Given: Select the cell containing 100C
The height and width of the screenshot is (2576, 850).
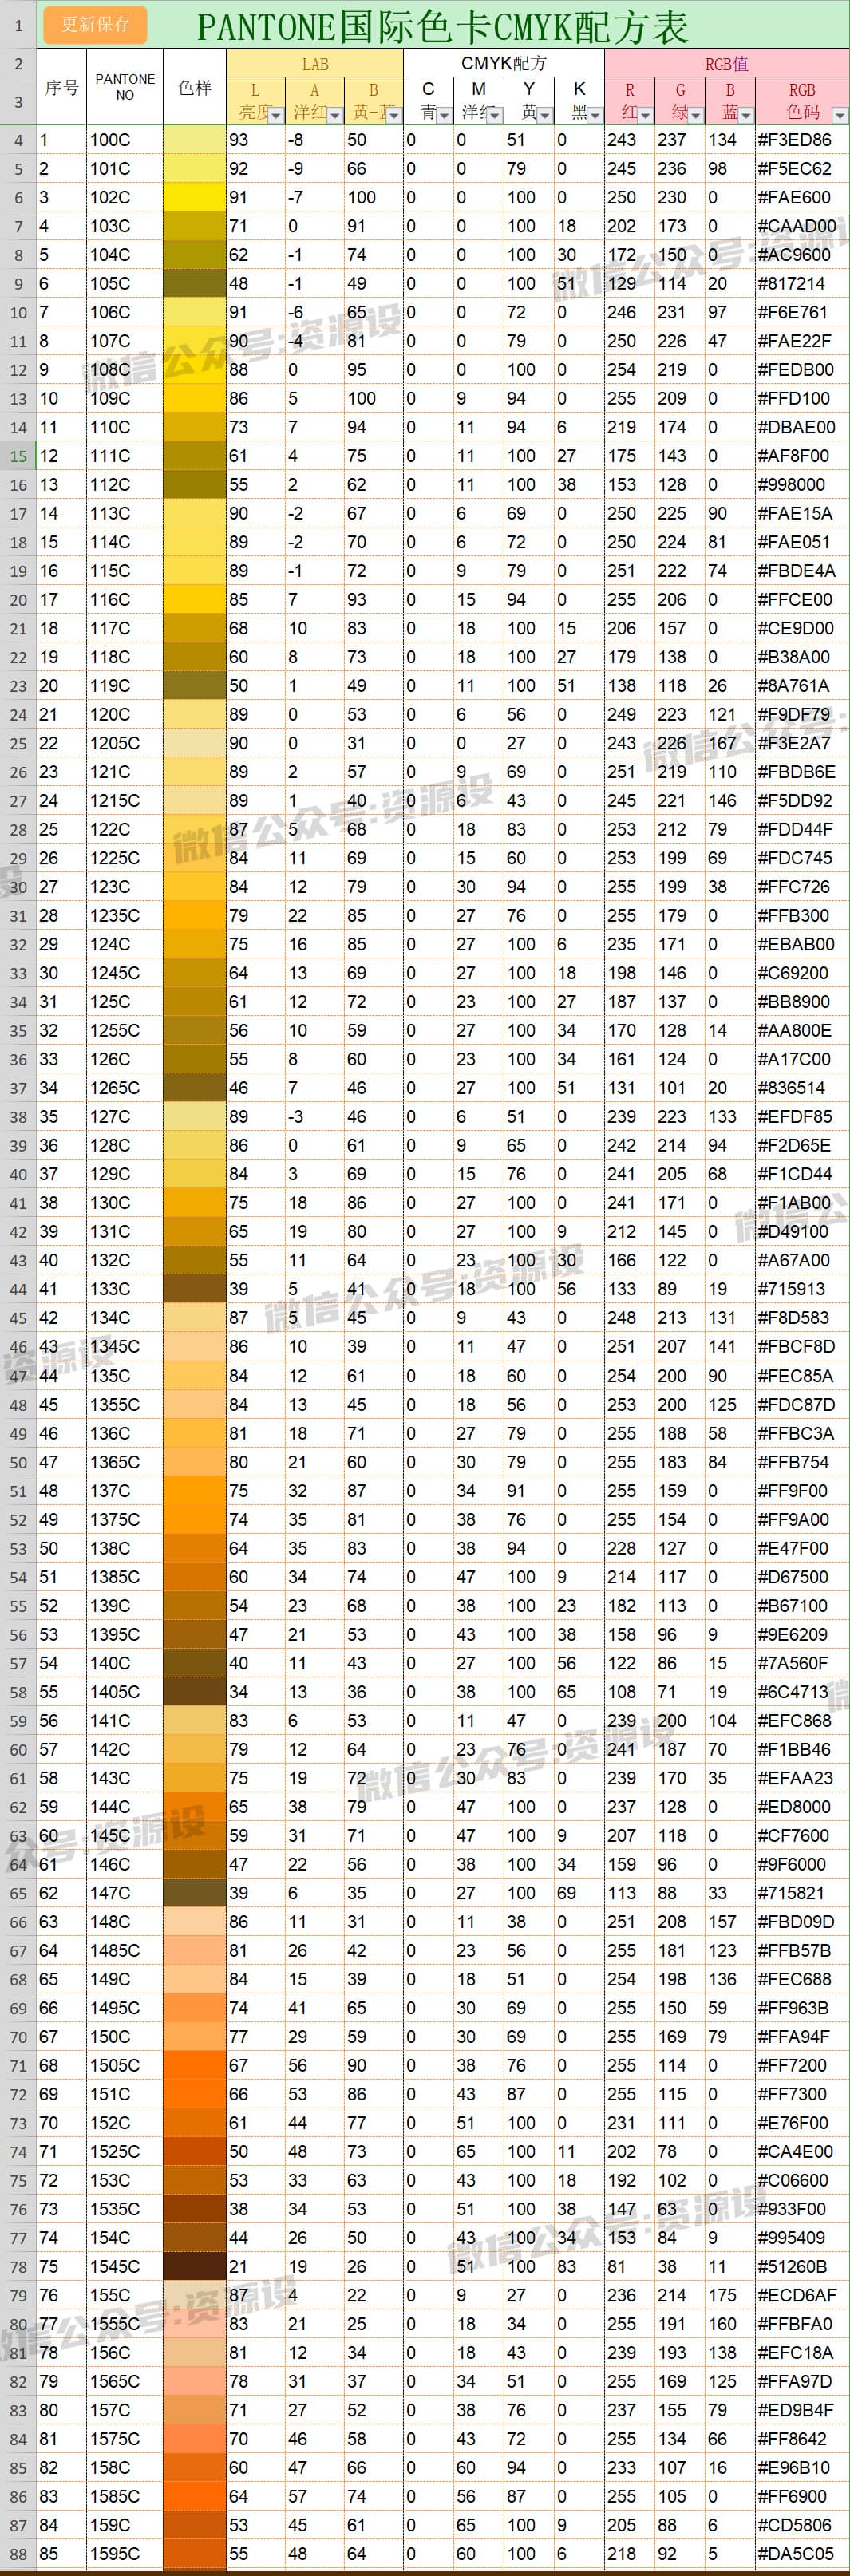Looking at the screenshot, I should 125,140.
